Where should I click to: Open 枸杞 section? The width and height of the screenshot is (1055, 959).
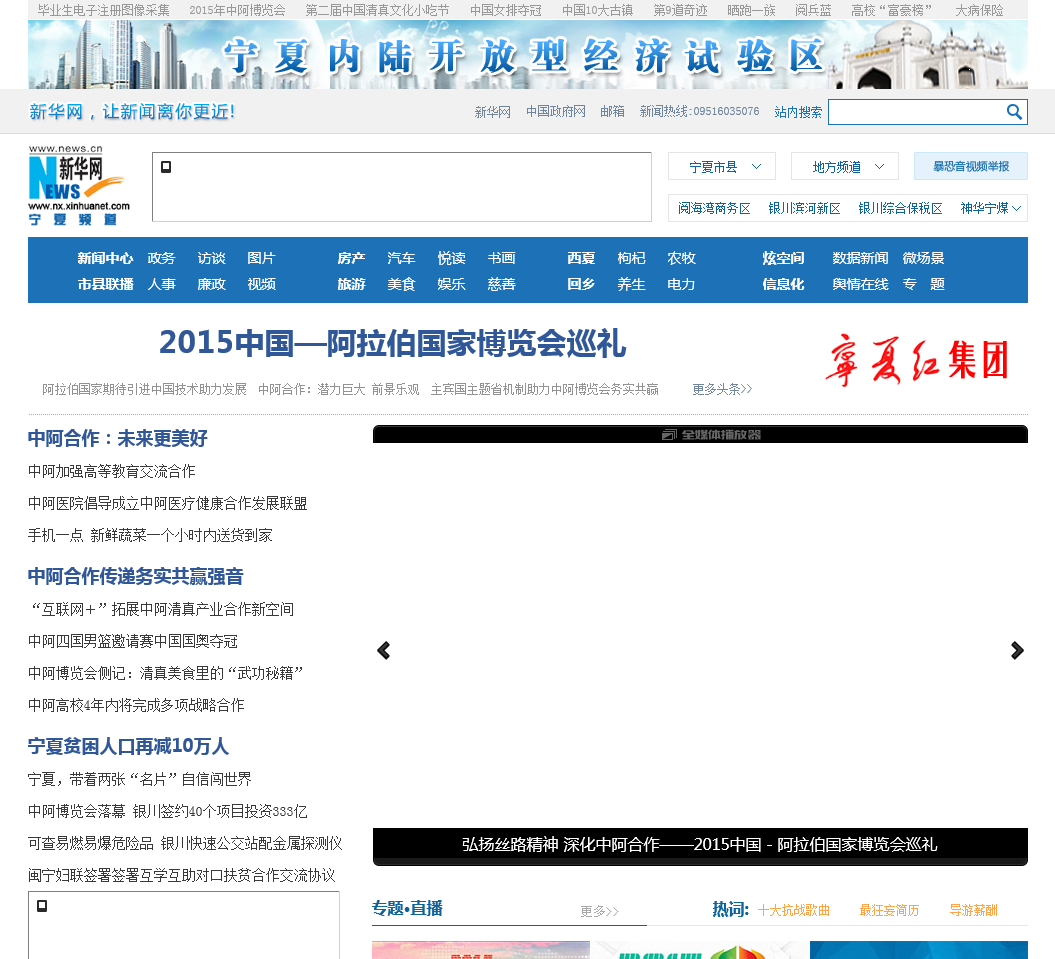pyautogui.click(x=631, y=258)
